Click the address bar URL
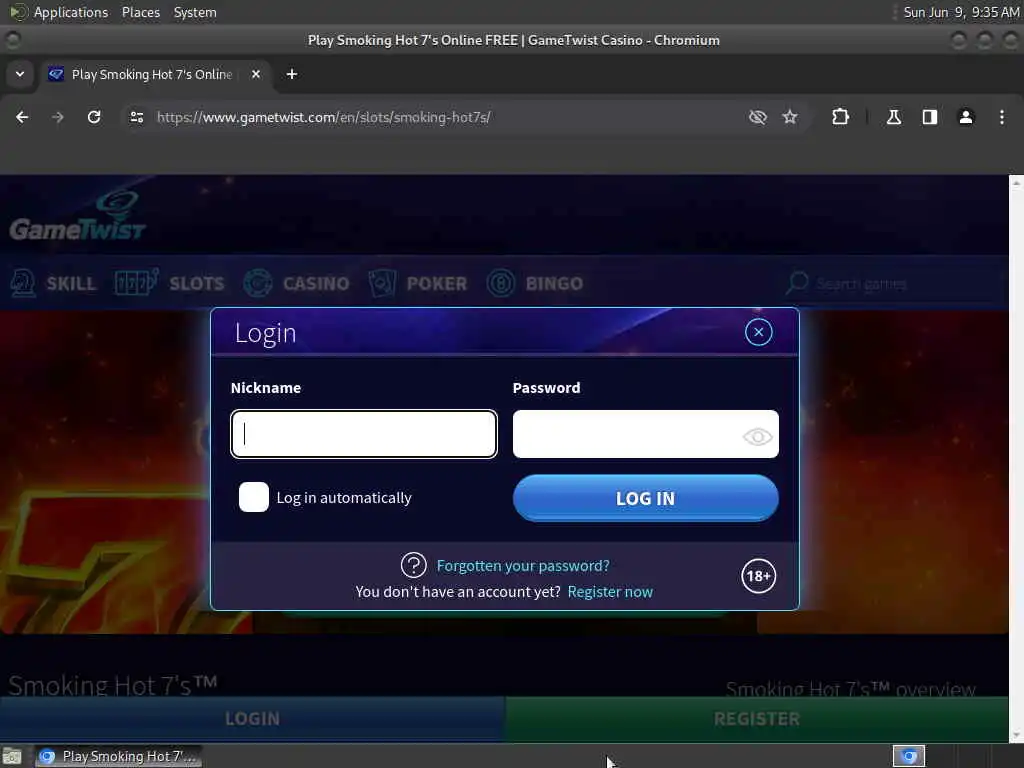The image size is (1024, 768). [323, 118]
